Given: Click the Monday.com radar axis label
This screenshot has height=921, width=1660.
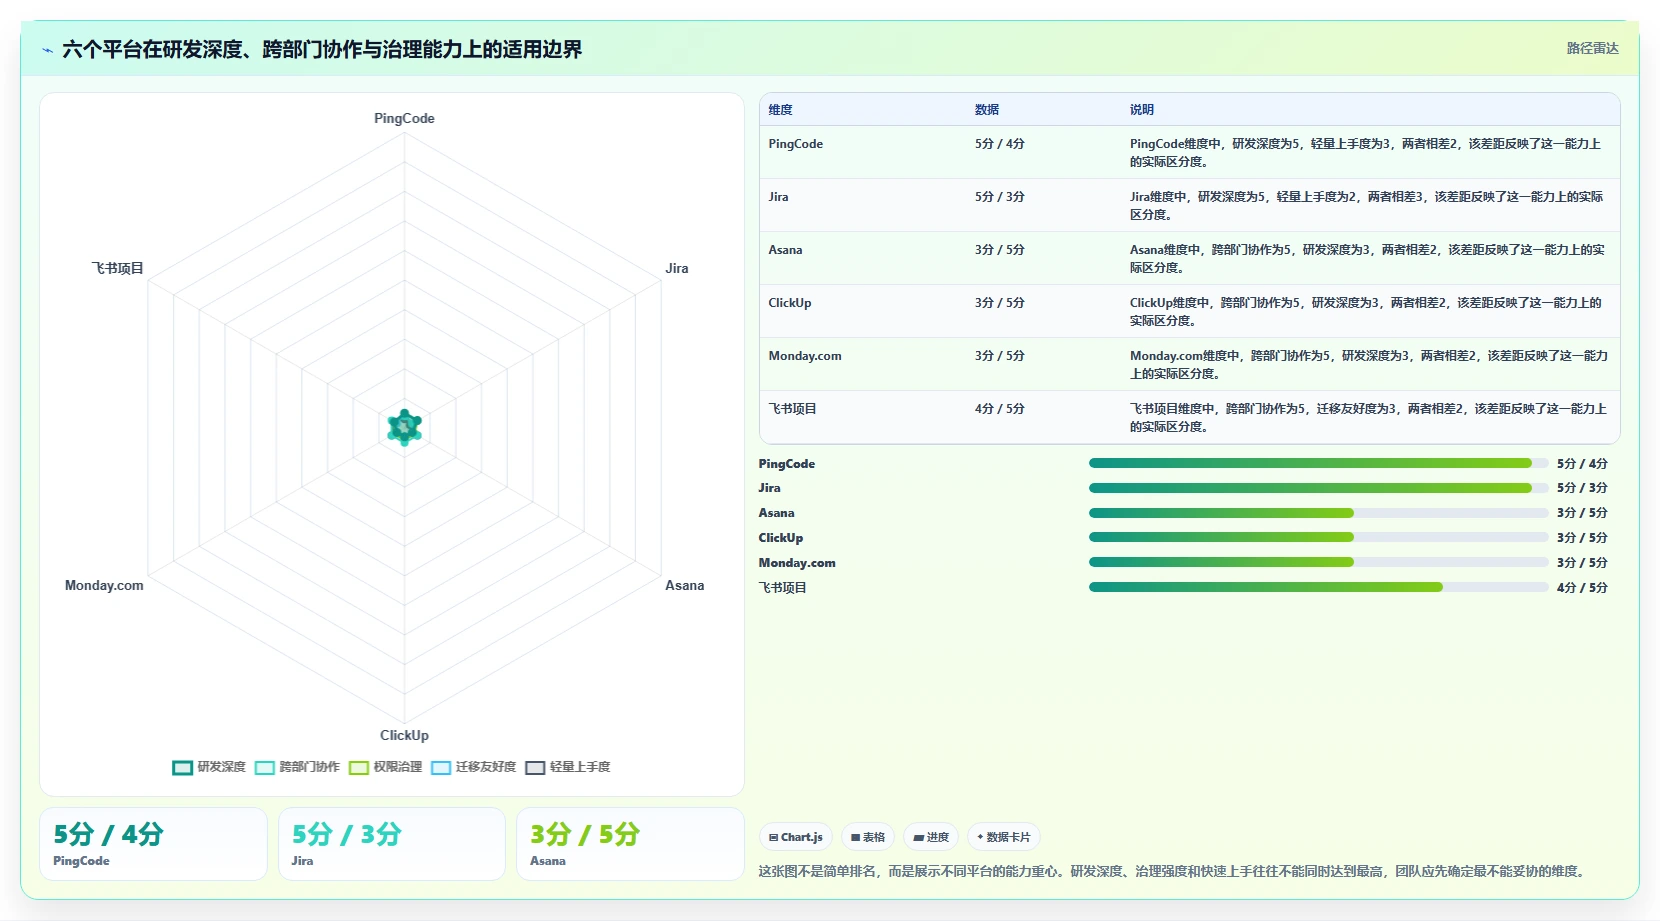Looking at the screenshot, I should click(104, 585).
